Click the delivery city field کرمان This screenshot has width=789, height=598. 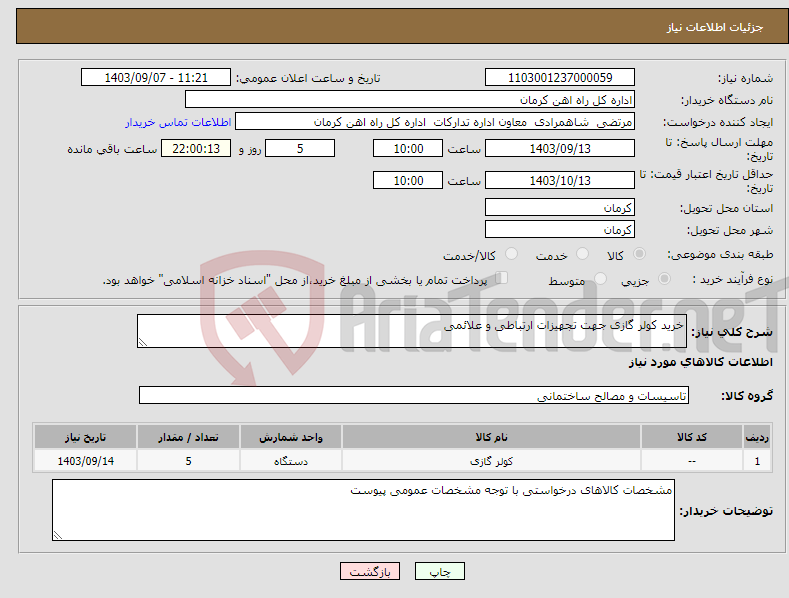(560, 230)
